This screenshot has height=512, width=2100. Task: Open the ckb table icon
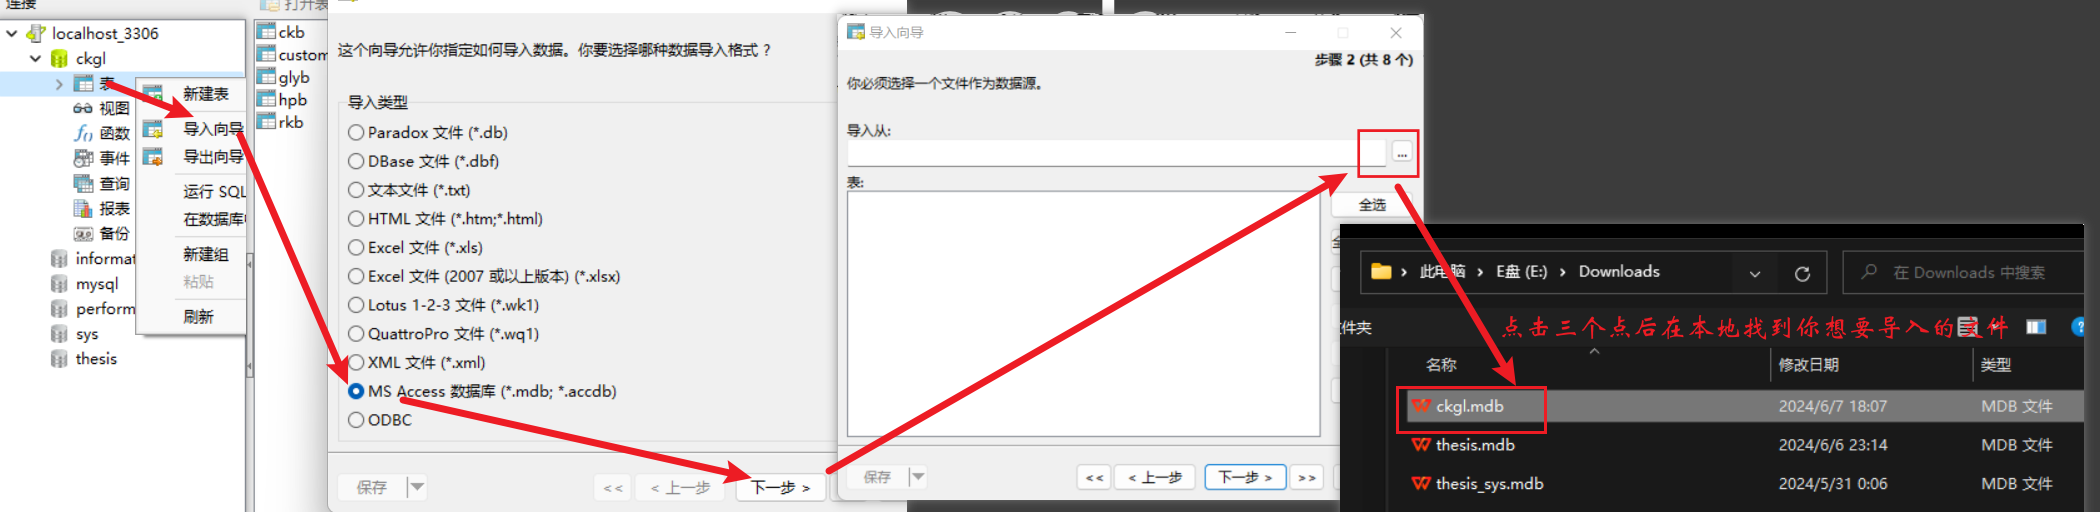pos(266,31)
